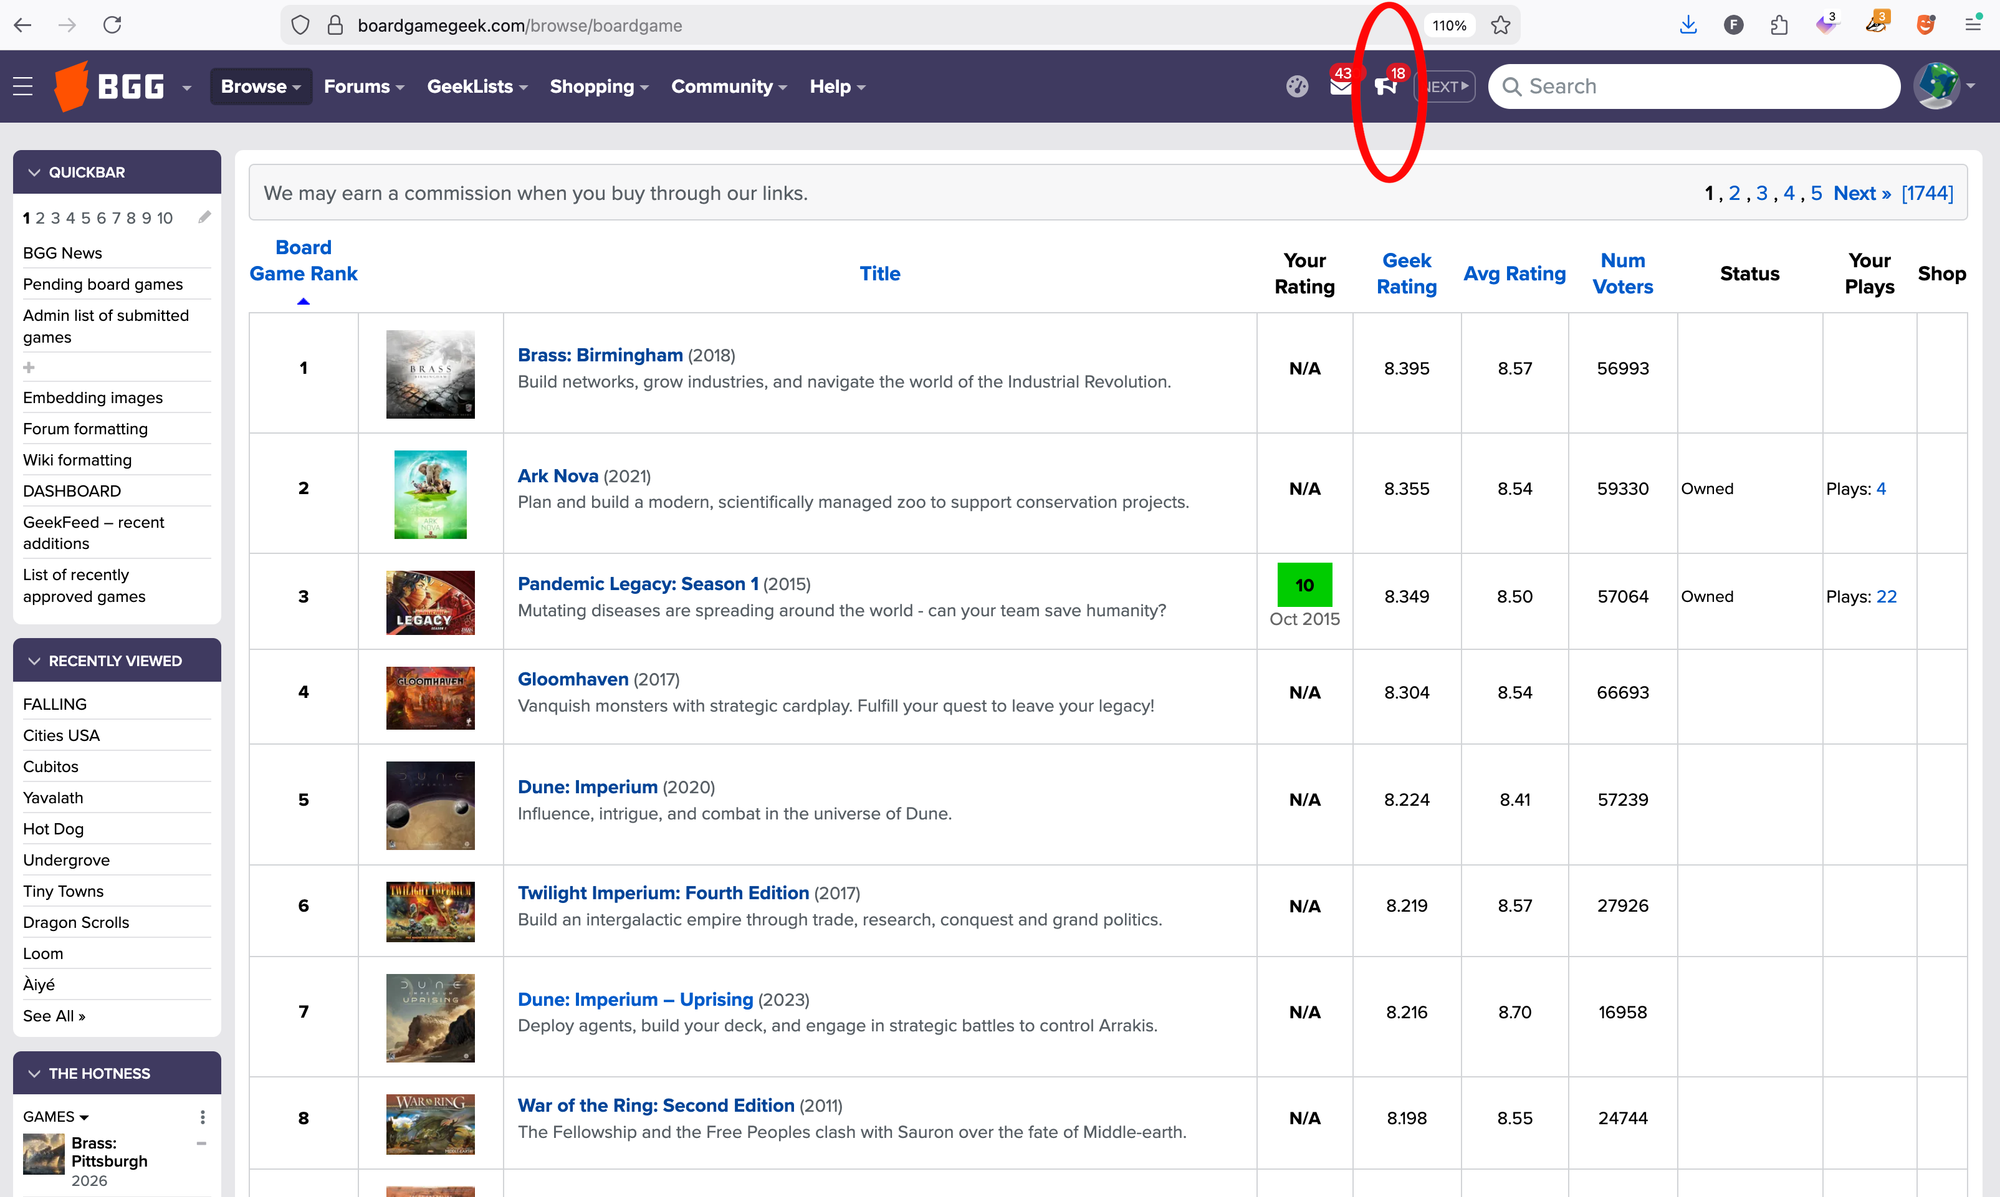Screen dimensions: 2000x1197
Task: Click the plus icon in the Quickbar
Action: (27, 367)
